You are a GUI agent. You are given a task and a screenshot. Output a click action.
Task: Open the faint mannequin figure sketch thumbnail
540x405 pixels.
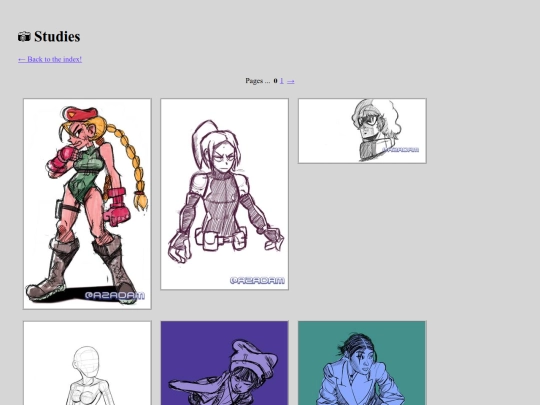[87, 363]
